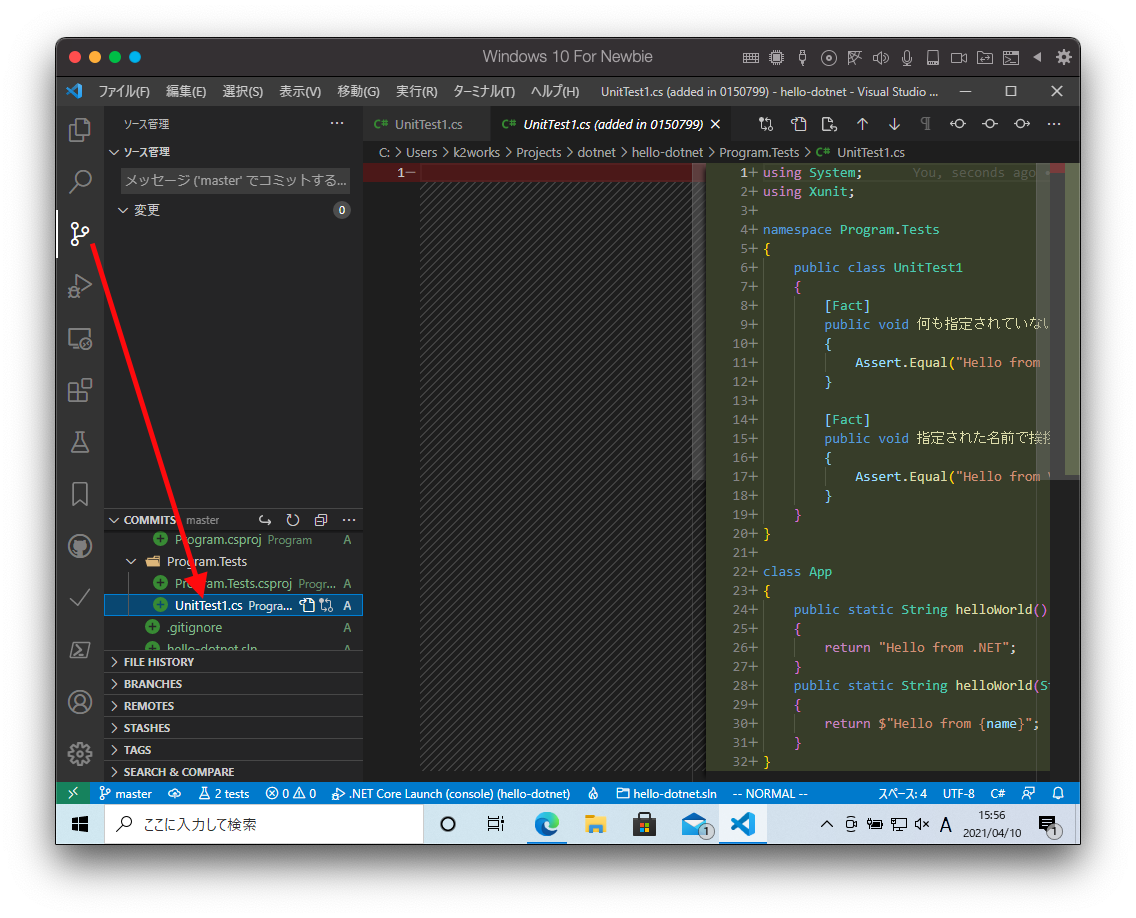Open the Explorer view in activity bar
Image resolution: width=1136 pixels, height=918 pixels.
point(80,130)
